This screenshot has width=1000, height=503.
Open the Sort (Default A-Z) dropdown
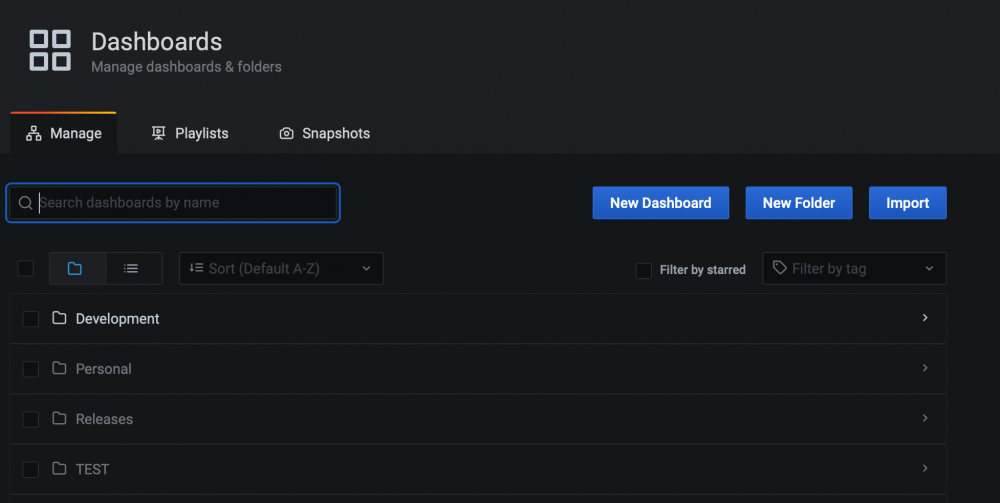(281, 268)
